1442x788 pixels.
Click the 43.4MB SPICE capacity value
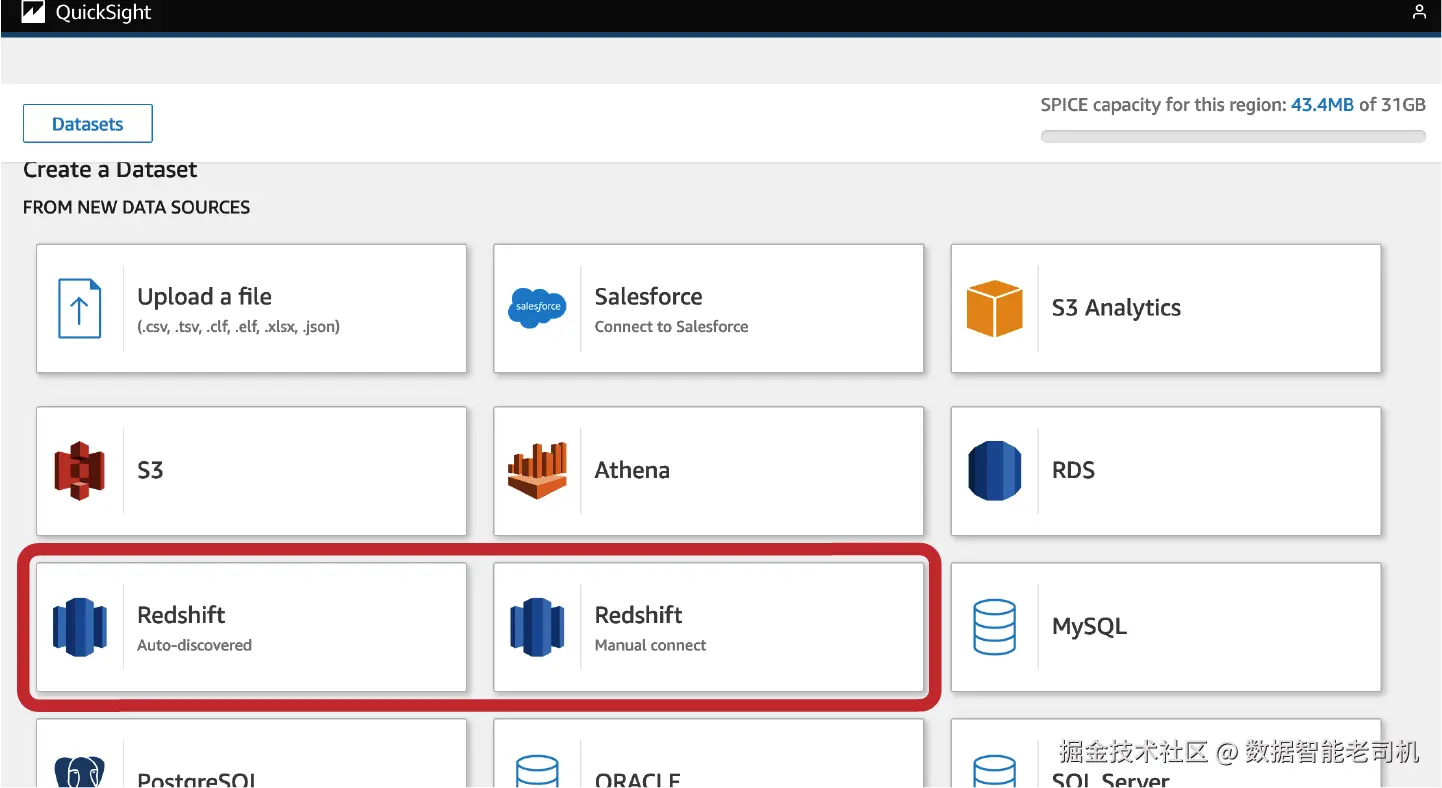click(x=1322, y=105)
